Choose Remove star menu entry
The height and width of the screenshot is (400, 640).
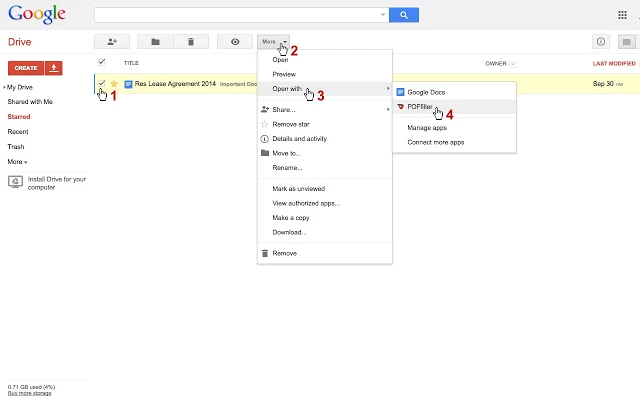pyautogui.click(x=325, y=124)
